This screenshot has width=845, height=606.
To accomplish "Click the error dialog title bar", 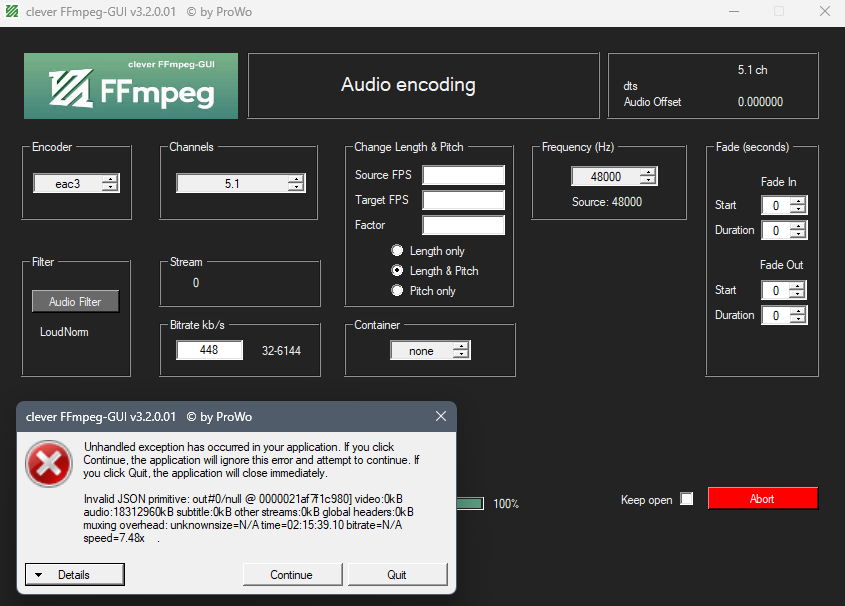I will tap(237, 416).
